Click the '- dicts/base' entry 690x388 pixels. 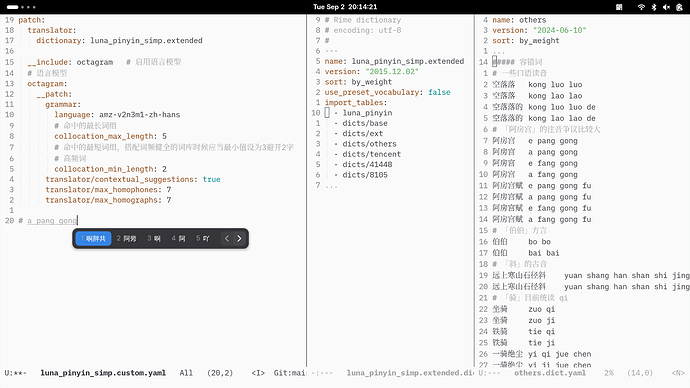point(361,123)
